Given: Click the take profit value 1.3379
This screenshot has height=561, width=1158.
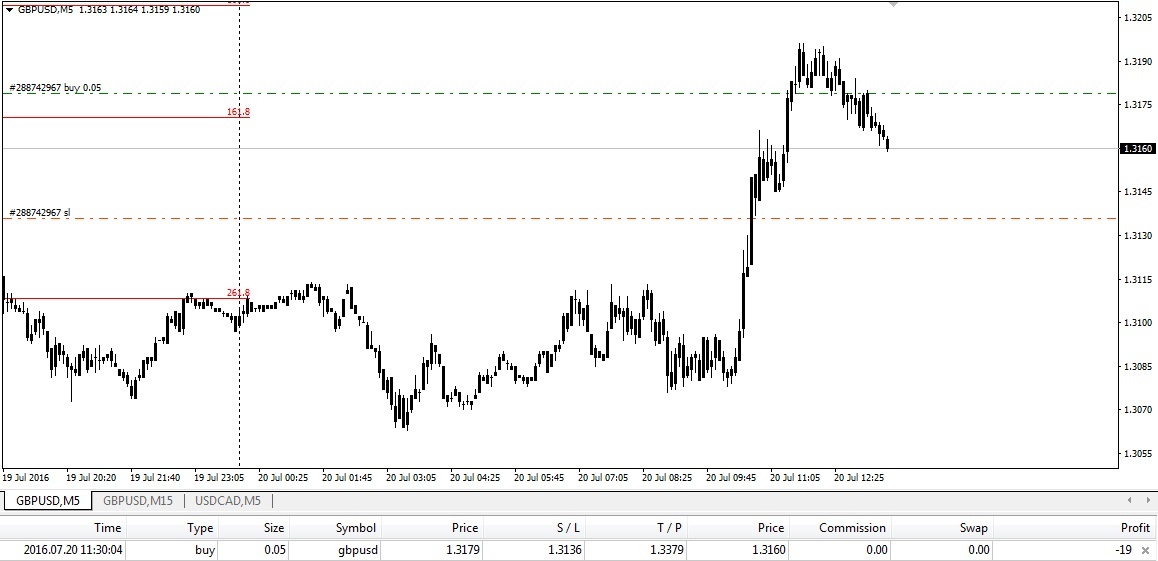Looking at the screenshot, I should pos(666,550).
